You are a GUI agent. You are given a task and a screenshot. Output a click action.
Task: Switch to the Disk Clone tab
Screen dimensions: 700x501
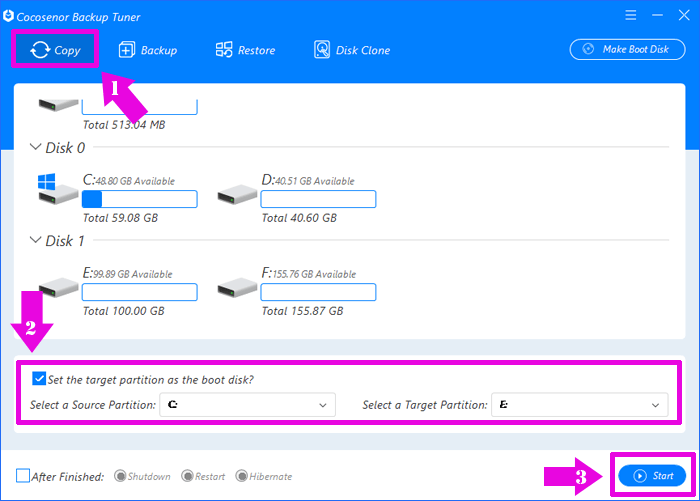[x=352, y=50]
